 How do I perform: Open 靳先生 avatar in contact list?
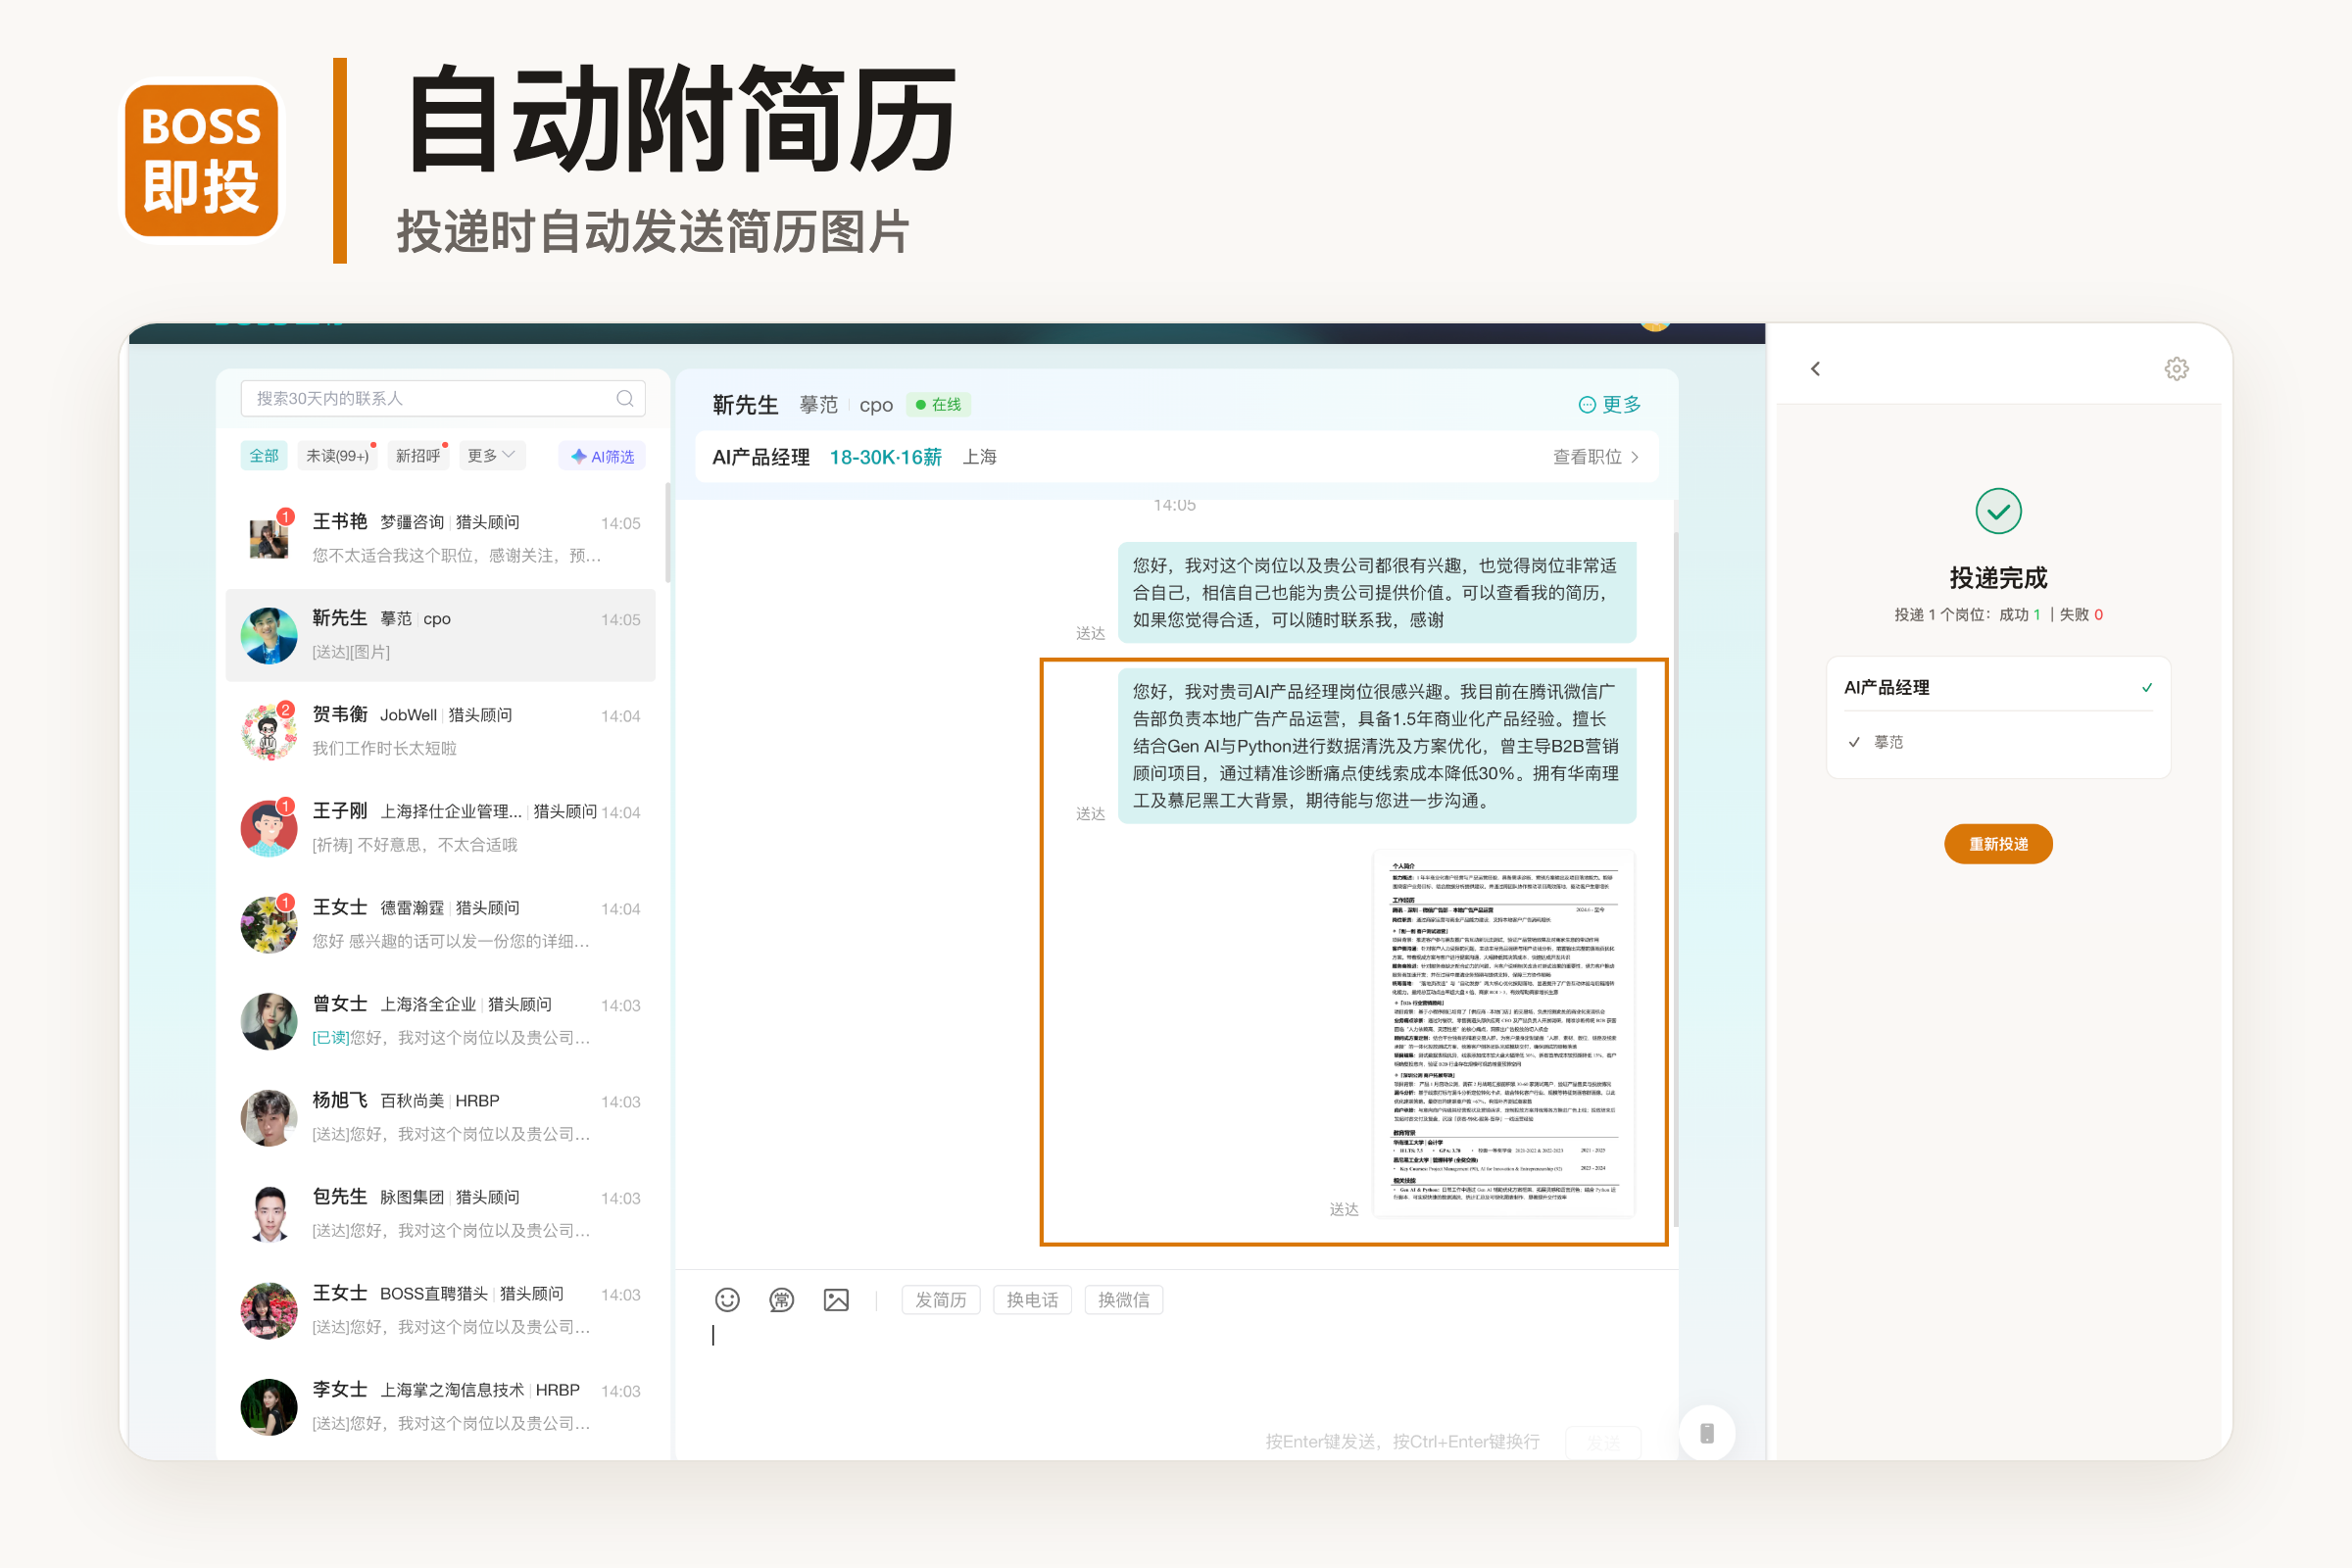pyautogui.click(x=269, y=635)
